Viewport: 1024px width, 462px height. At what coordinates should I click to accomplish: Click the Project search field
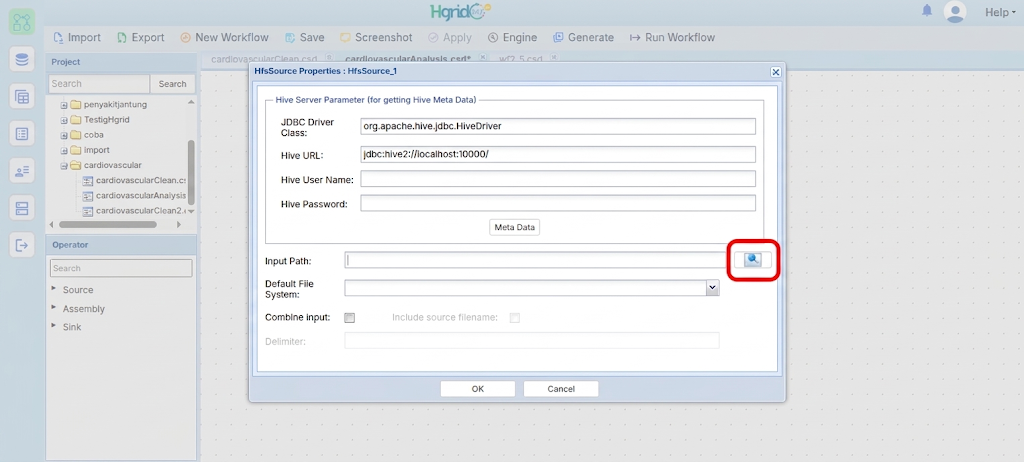[x=99, y=84]
